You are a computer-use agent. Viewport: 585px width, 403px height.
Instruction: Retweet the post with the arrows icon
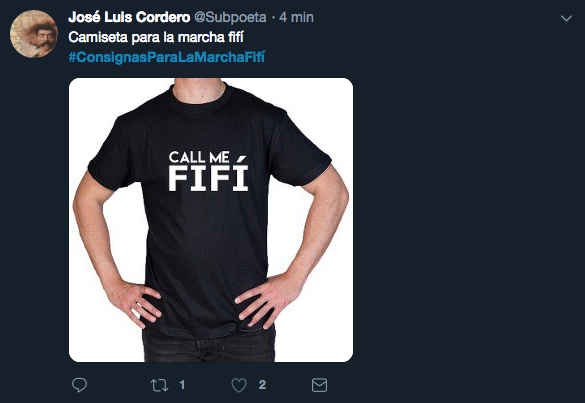pos(159,385)
